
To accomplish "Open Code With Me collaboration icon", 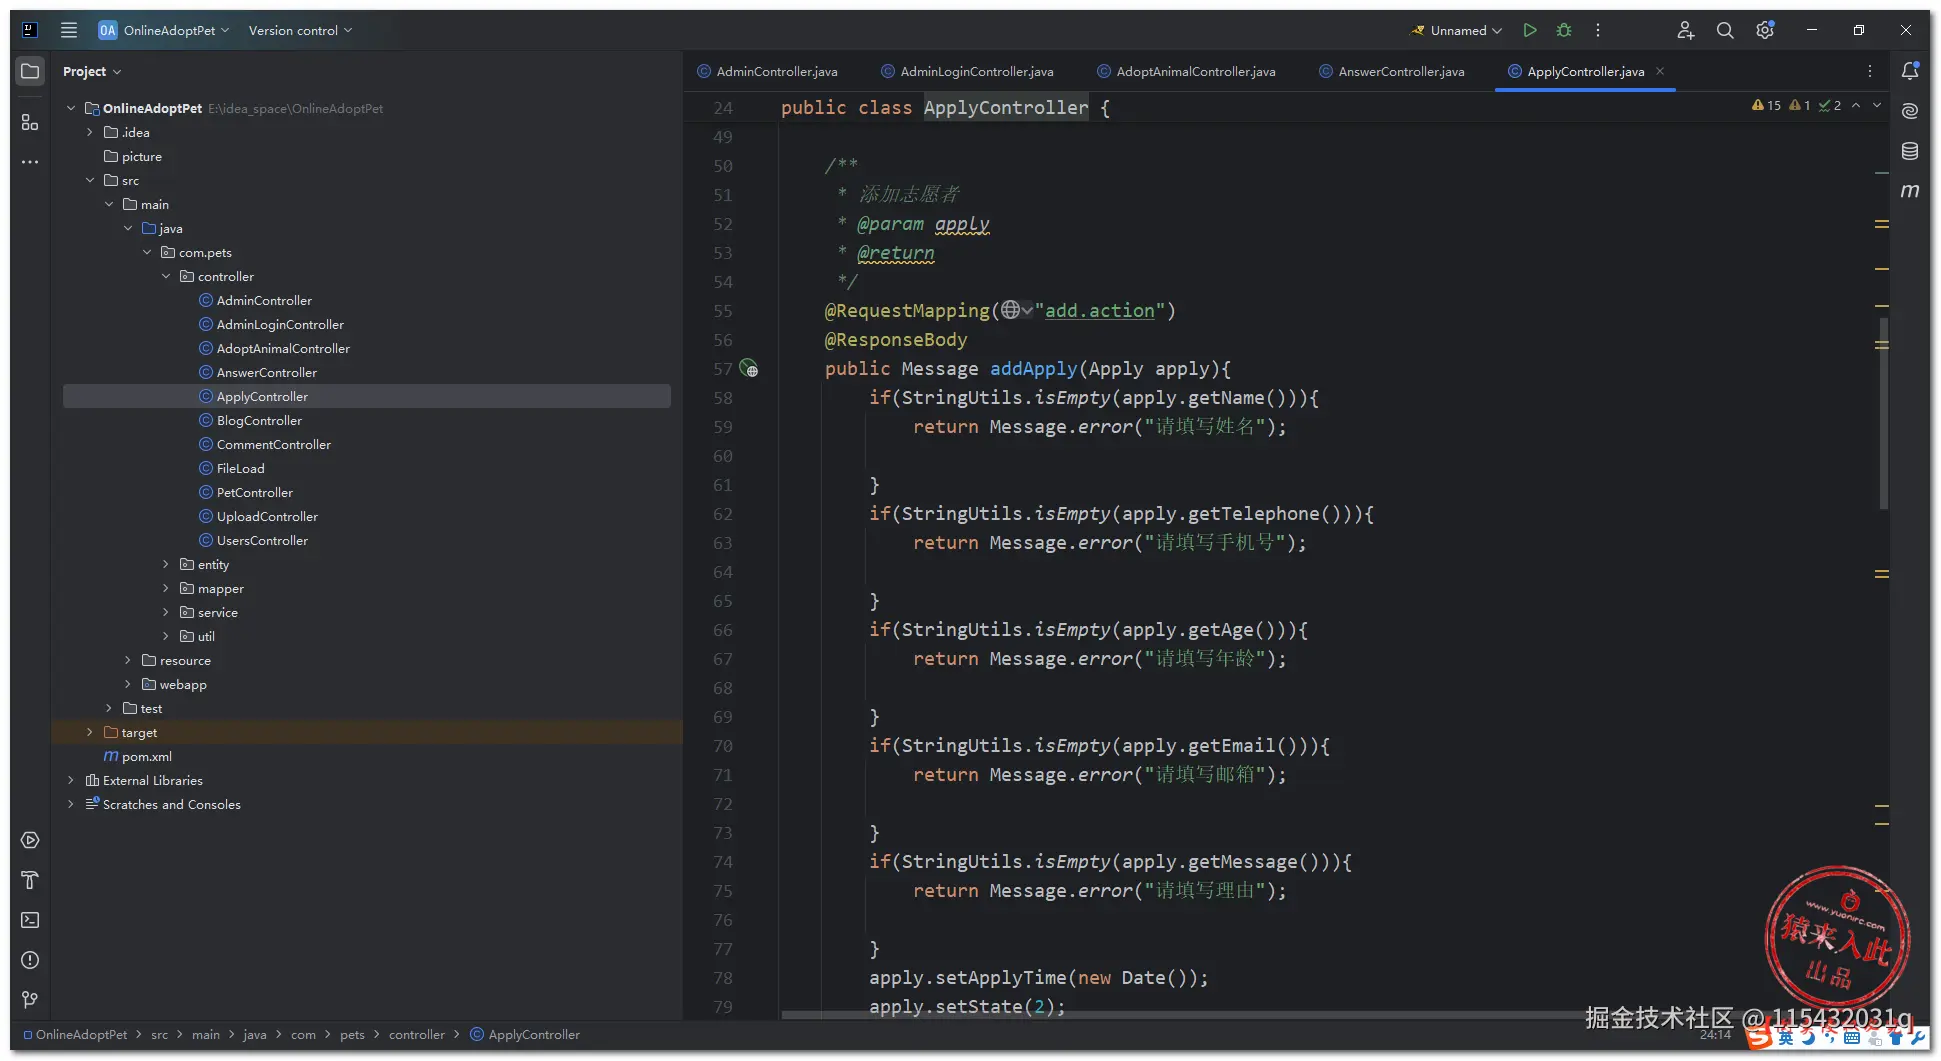I will click(1686, 30).
